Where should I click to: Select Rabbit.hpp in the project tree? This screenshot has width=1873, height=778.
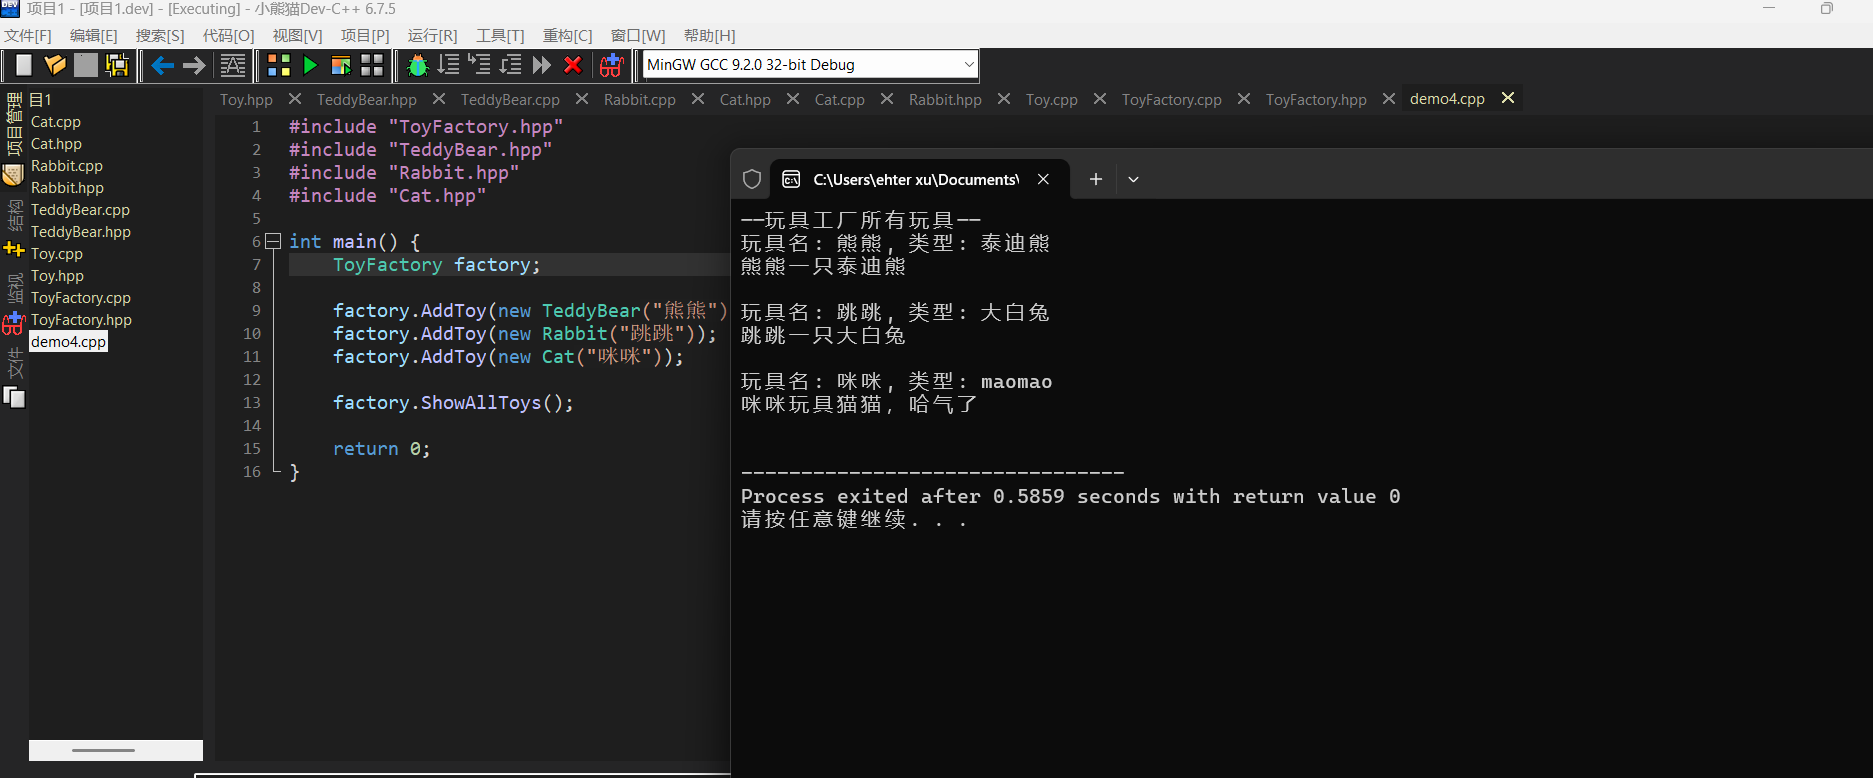click(67, 188)
